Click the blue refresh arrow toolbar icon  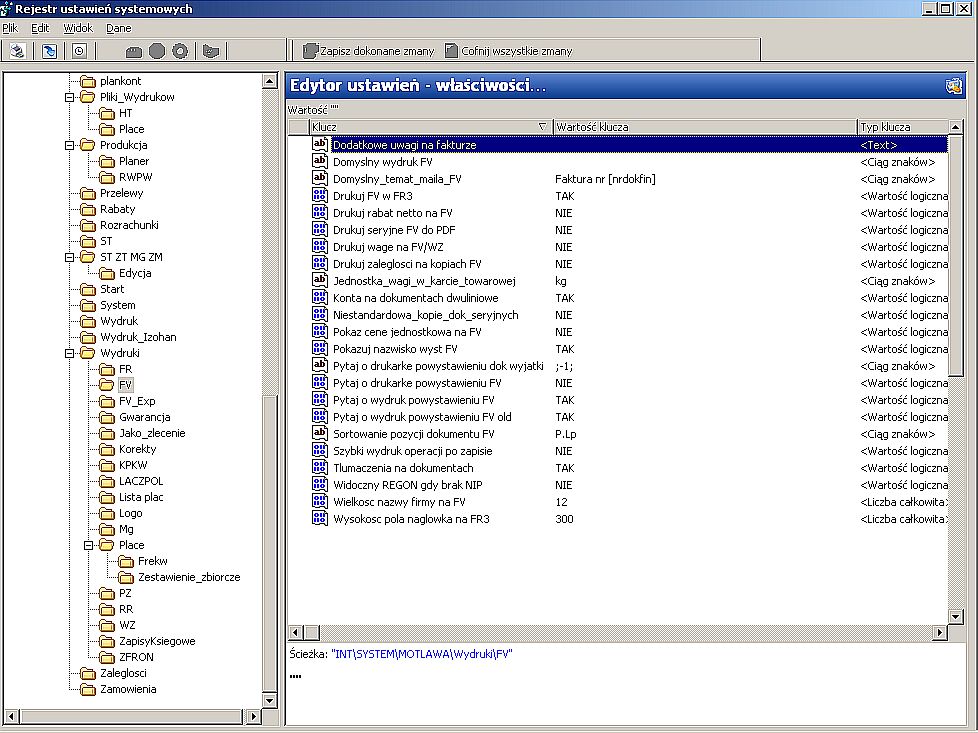(49, 51)
